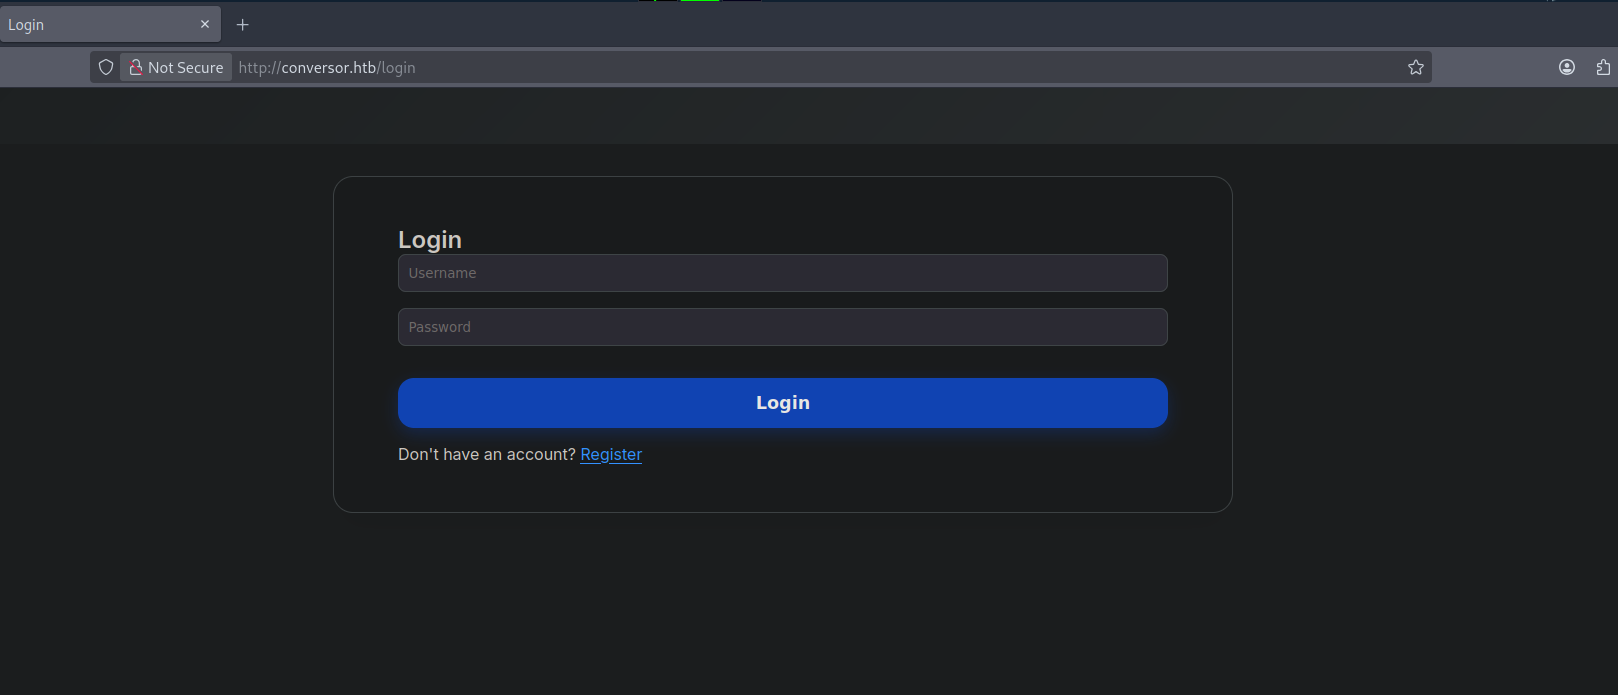
Task: Open a new tab with the plus icon
Action: coord(242,25)
